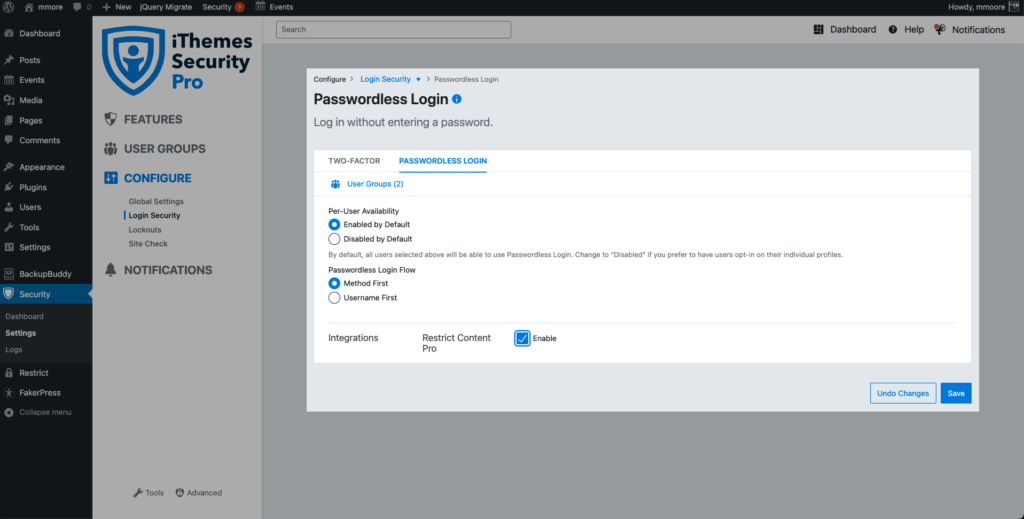
Task: Uncheck the Restrict Content Pro Enable checkbox
Action: [522, 338]
